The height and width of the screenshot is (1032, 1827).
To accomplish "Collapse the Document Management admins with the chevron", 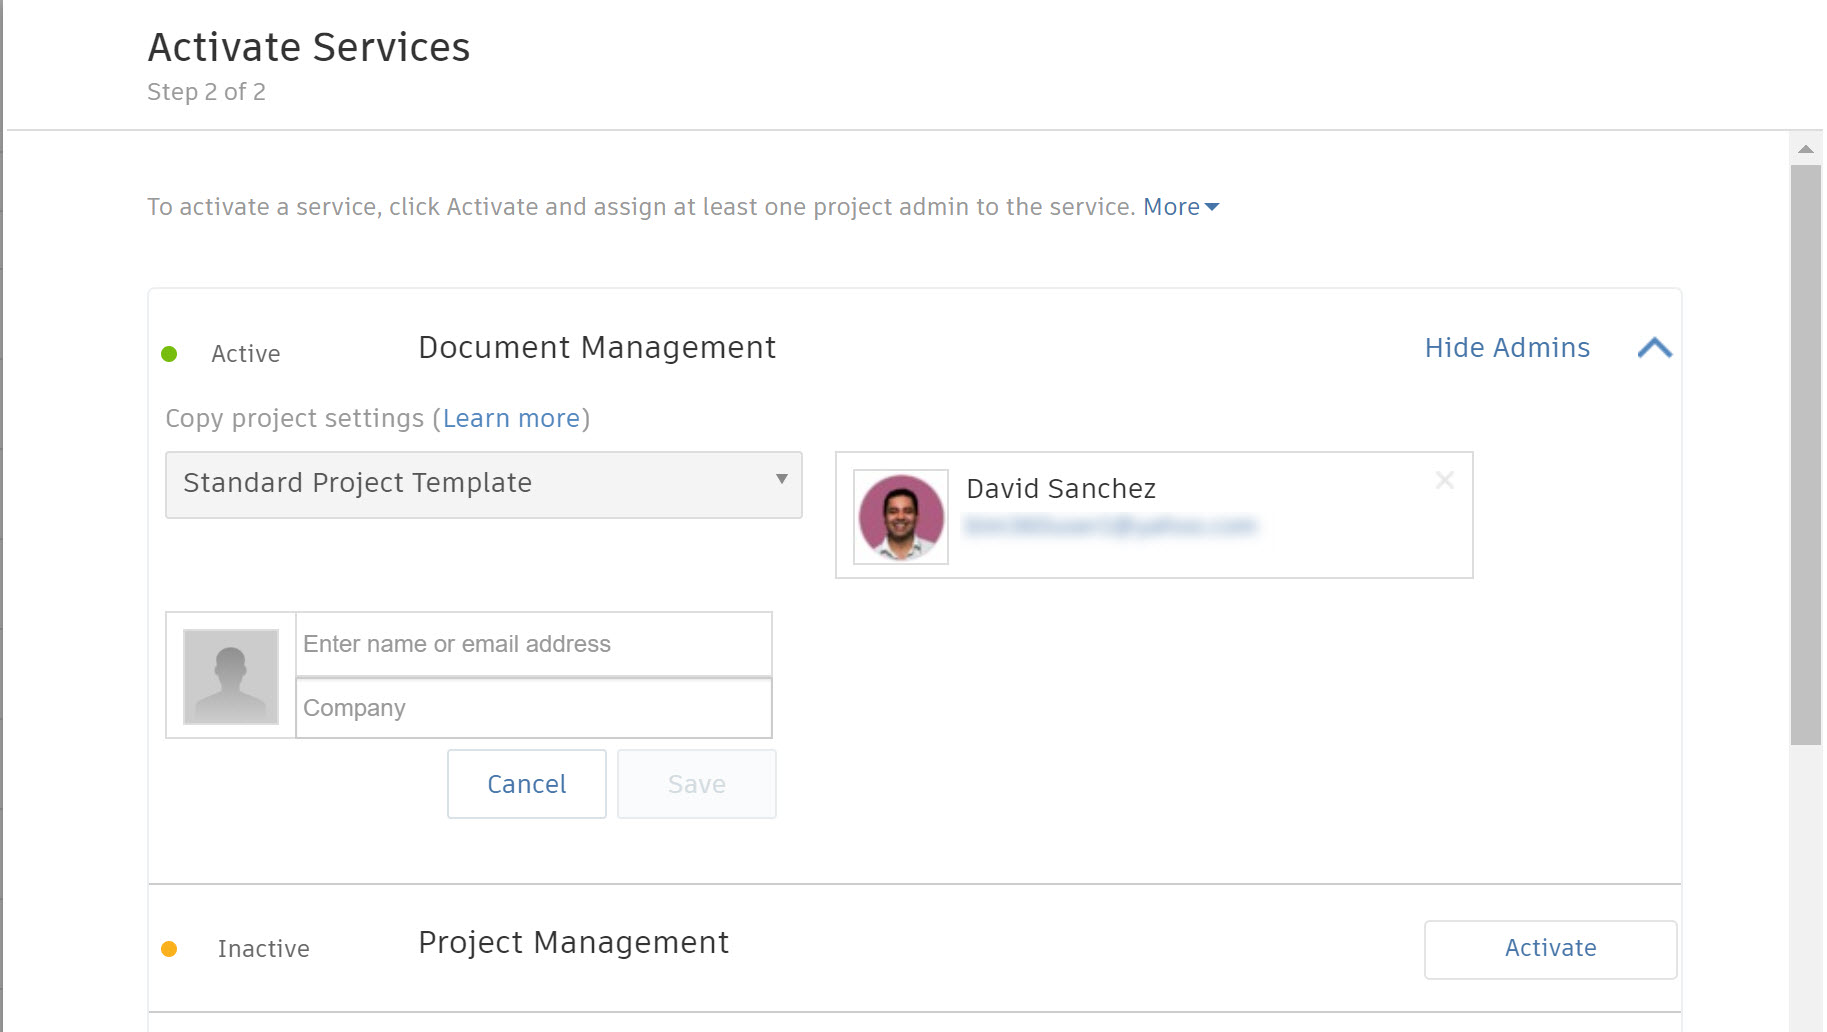I will [1655, 347].
